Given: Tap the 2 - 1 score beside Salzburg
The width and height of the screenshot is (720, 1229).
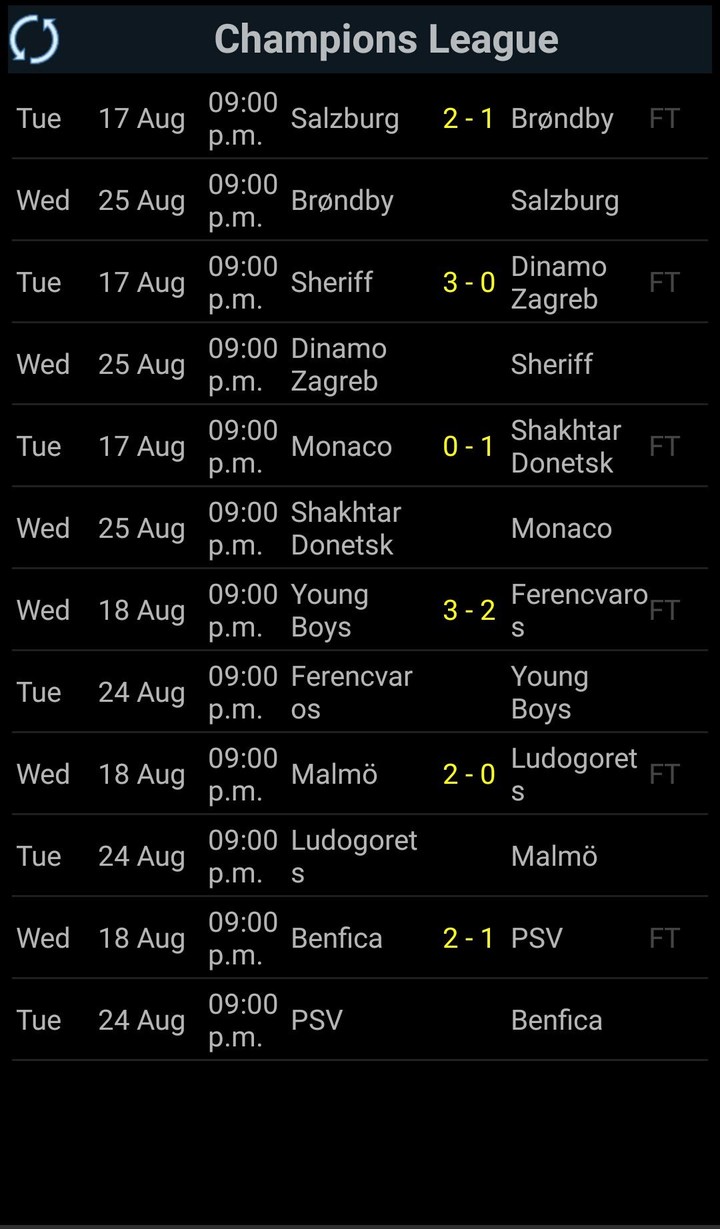Looking at the screenshot, I should (468, 119).
